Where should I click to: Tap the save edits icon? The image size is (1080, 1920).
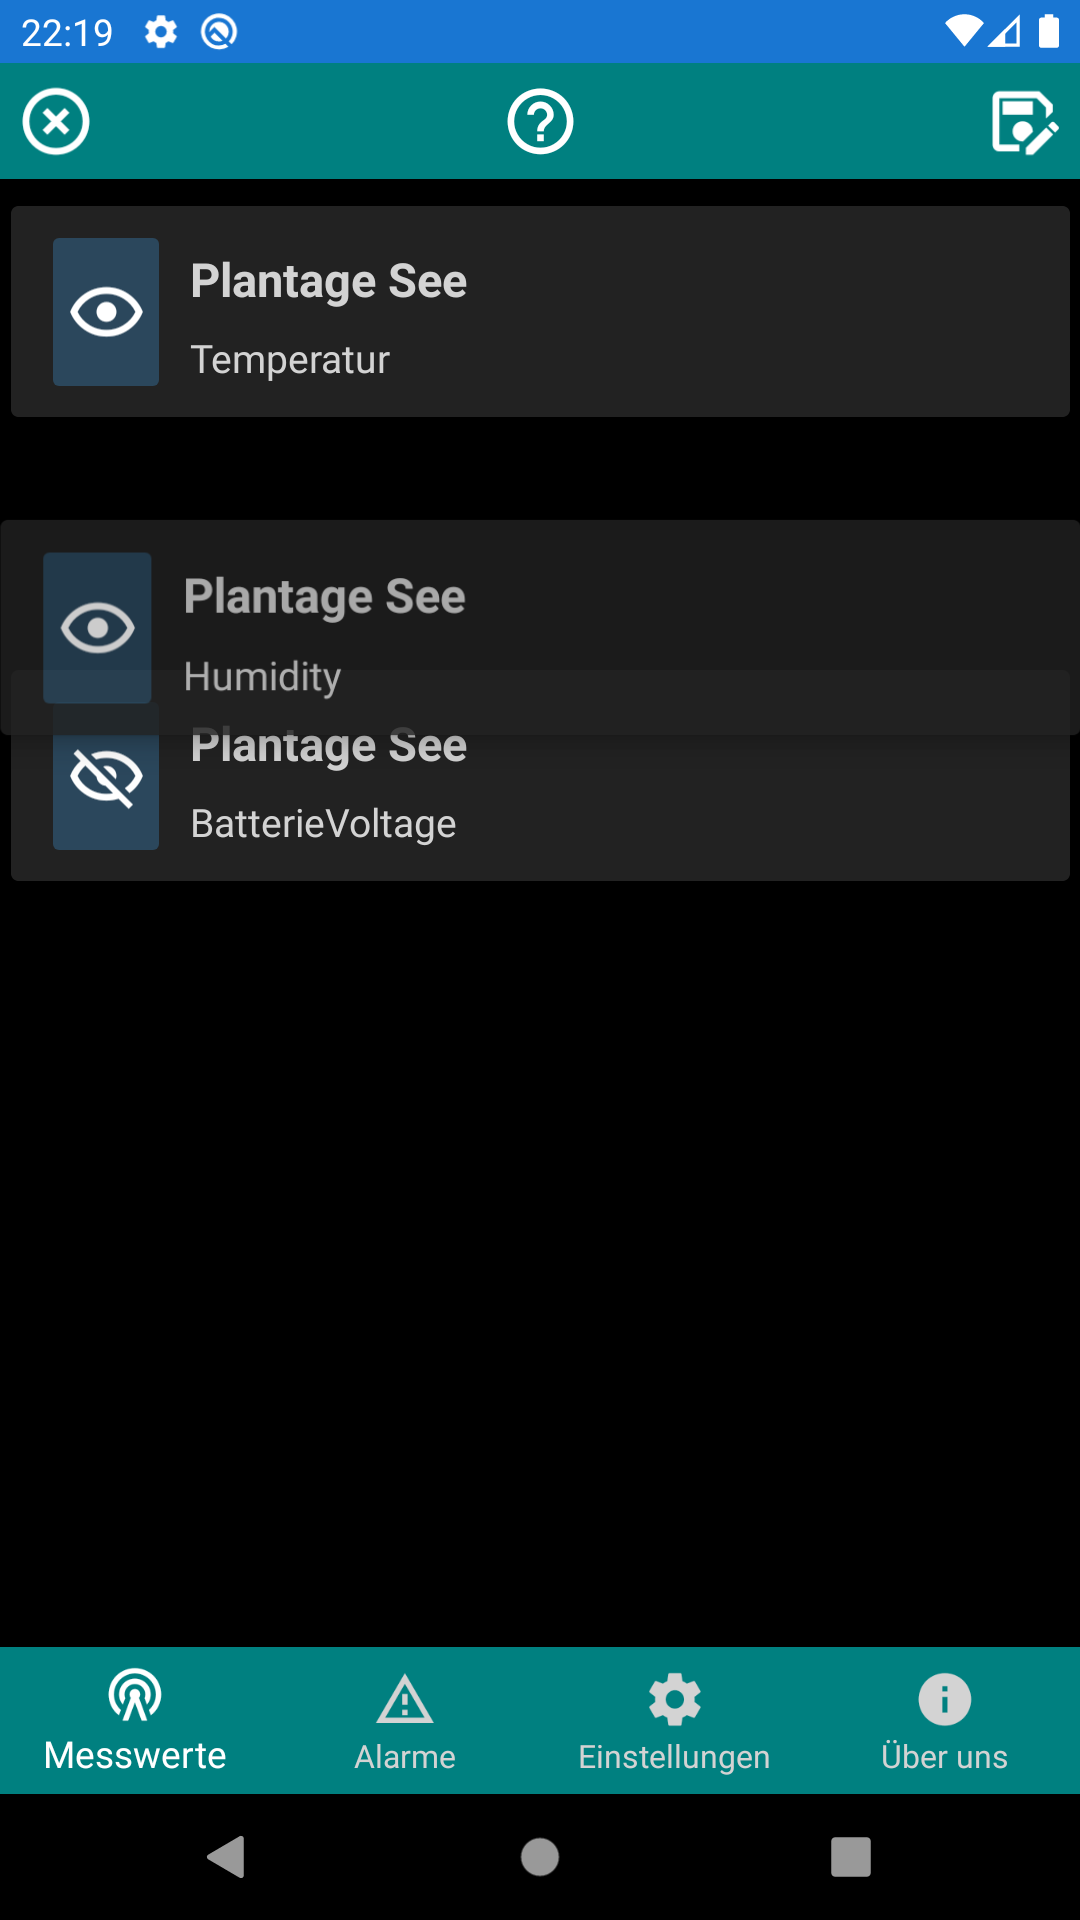tap(1024, 122)
